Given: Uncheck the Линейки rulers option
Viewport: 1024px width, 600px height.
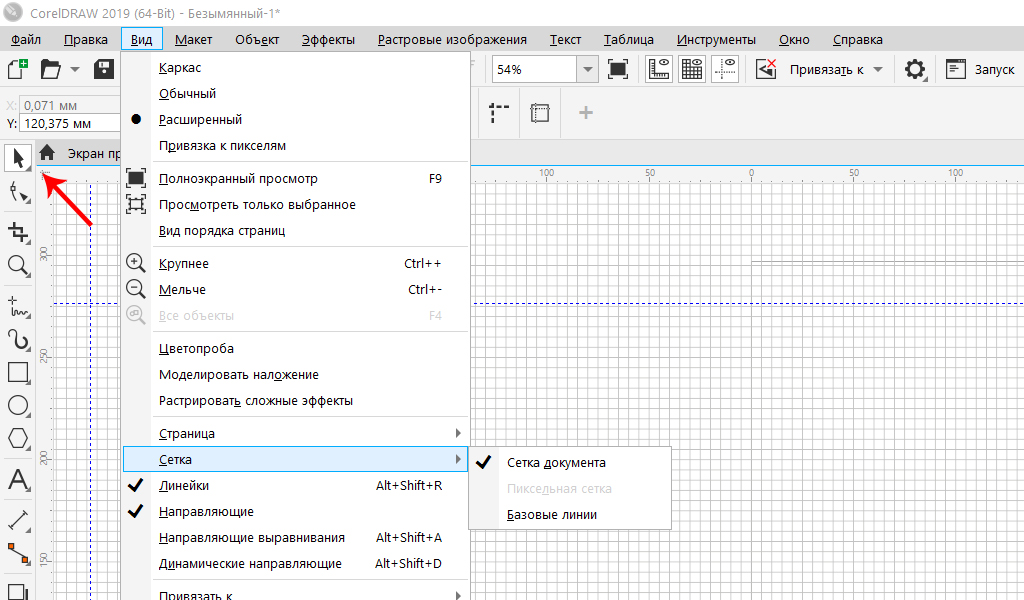Looking at the screenshot, I should point(184,485).
